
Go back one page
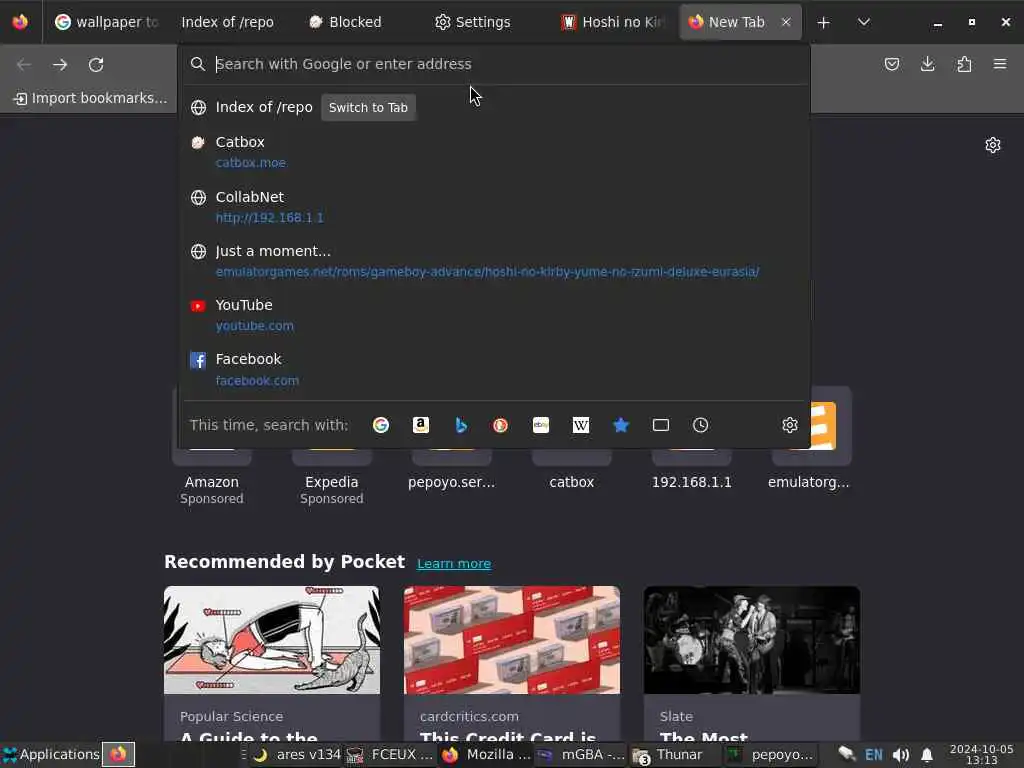(x=24, y=64)
